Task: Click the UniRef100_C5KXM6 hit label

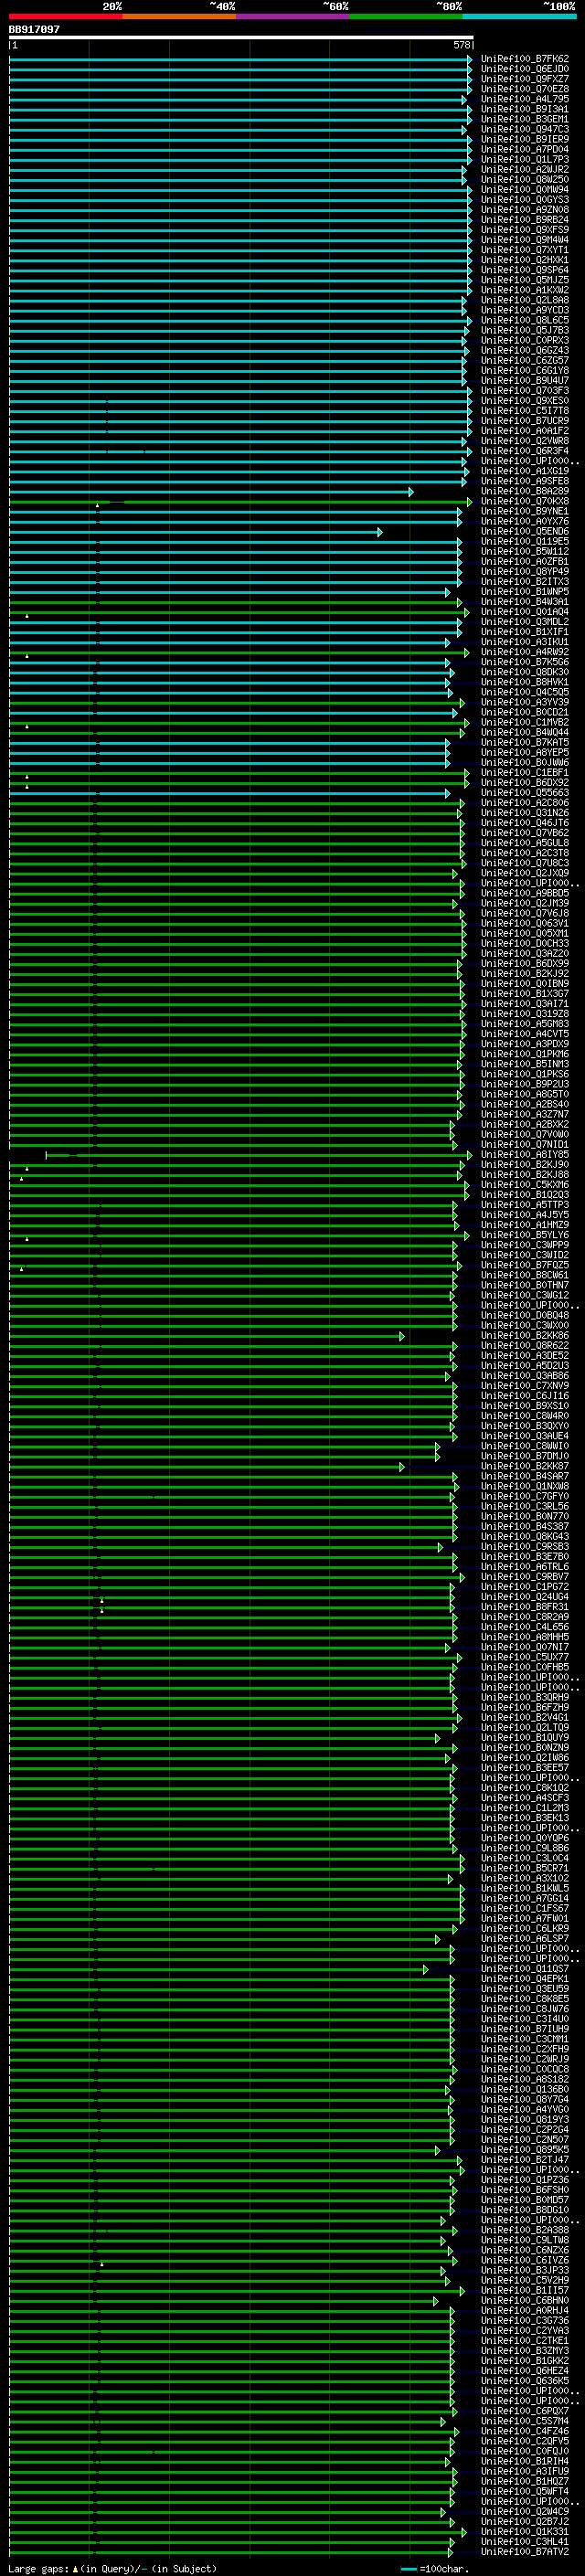Action: tap(525, 1185)
